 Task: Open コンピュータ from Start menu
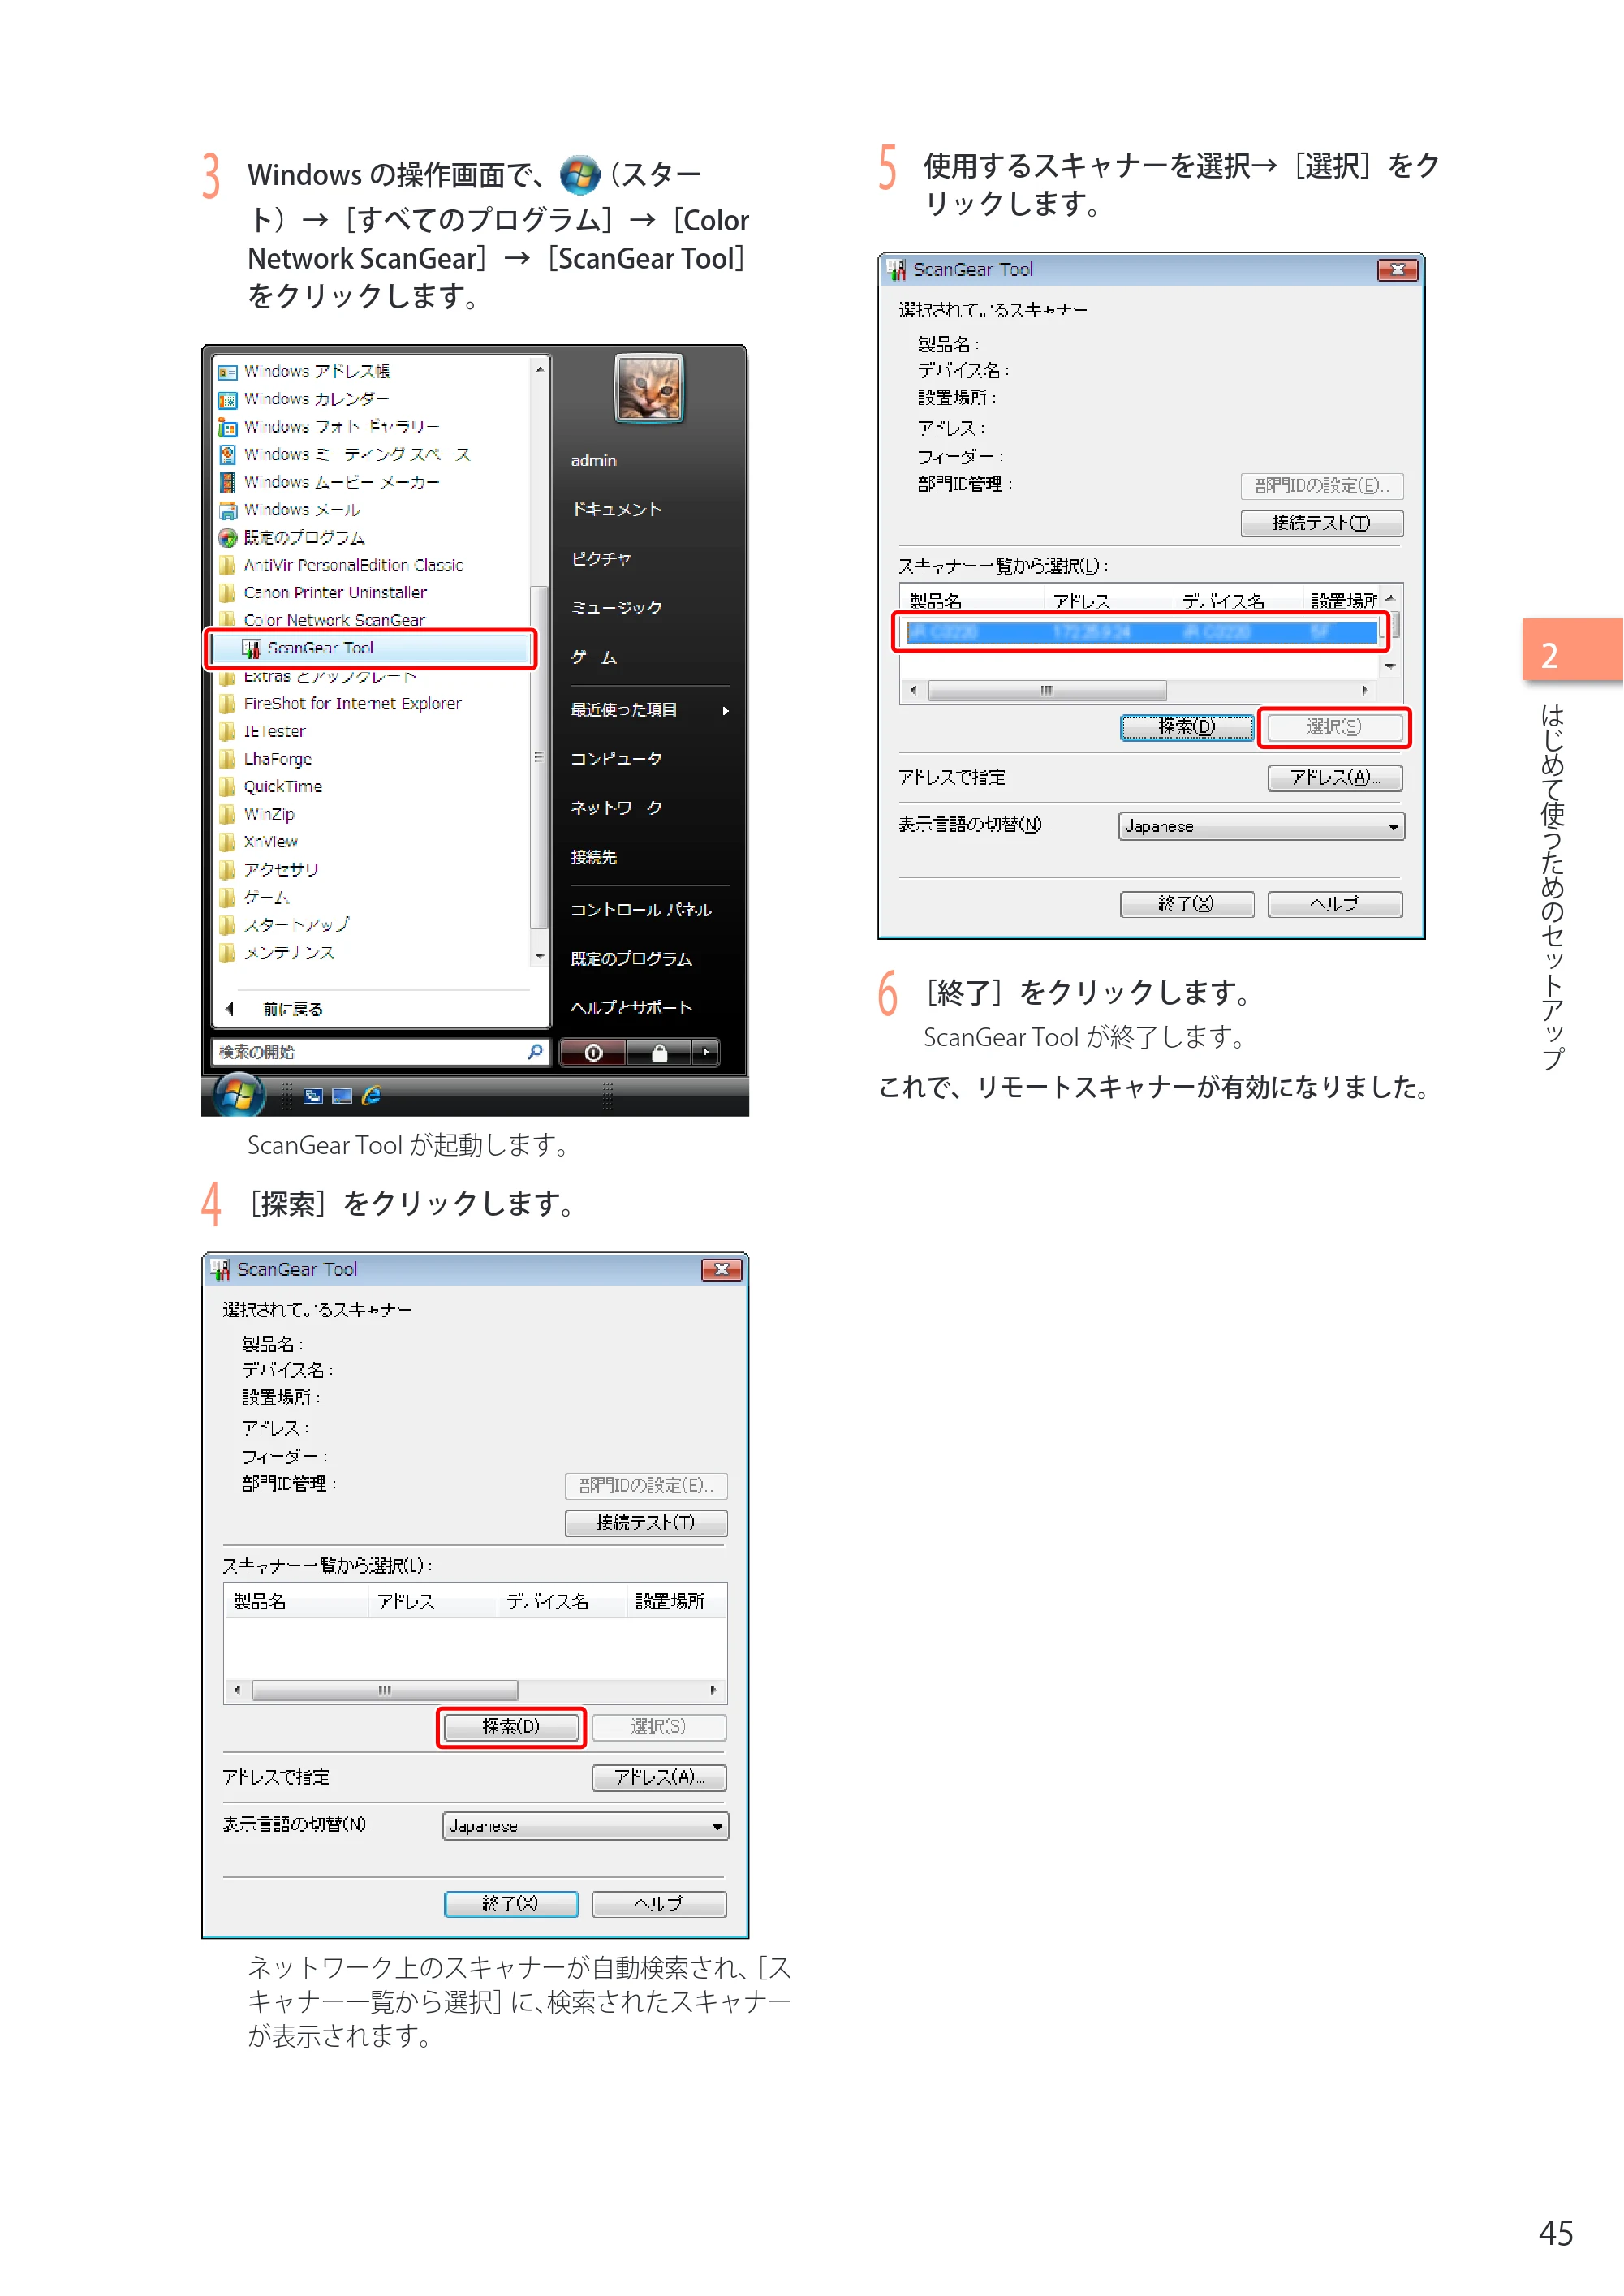click(x=617, y=759)
